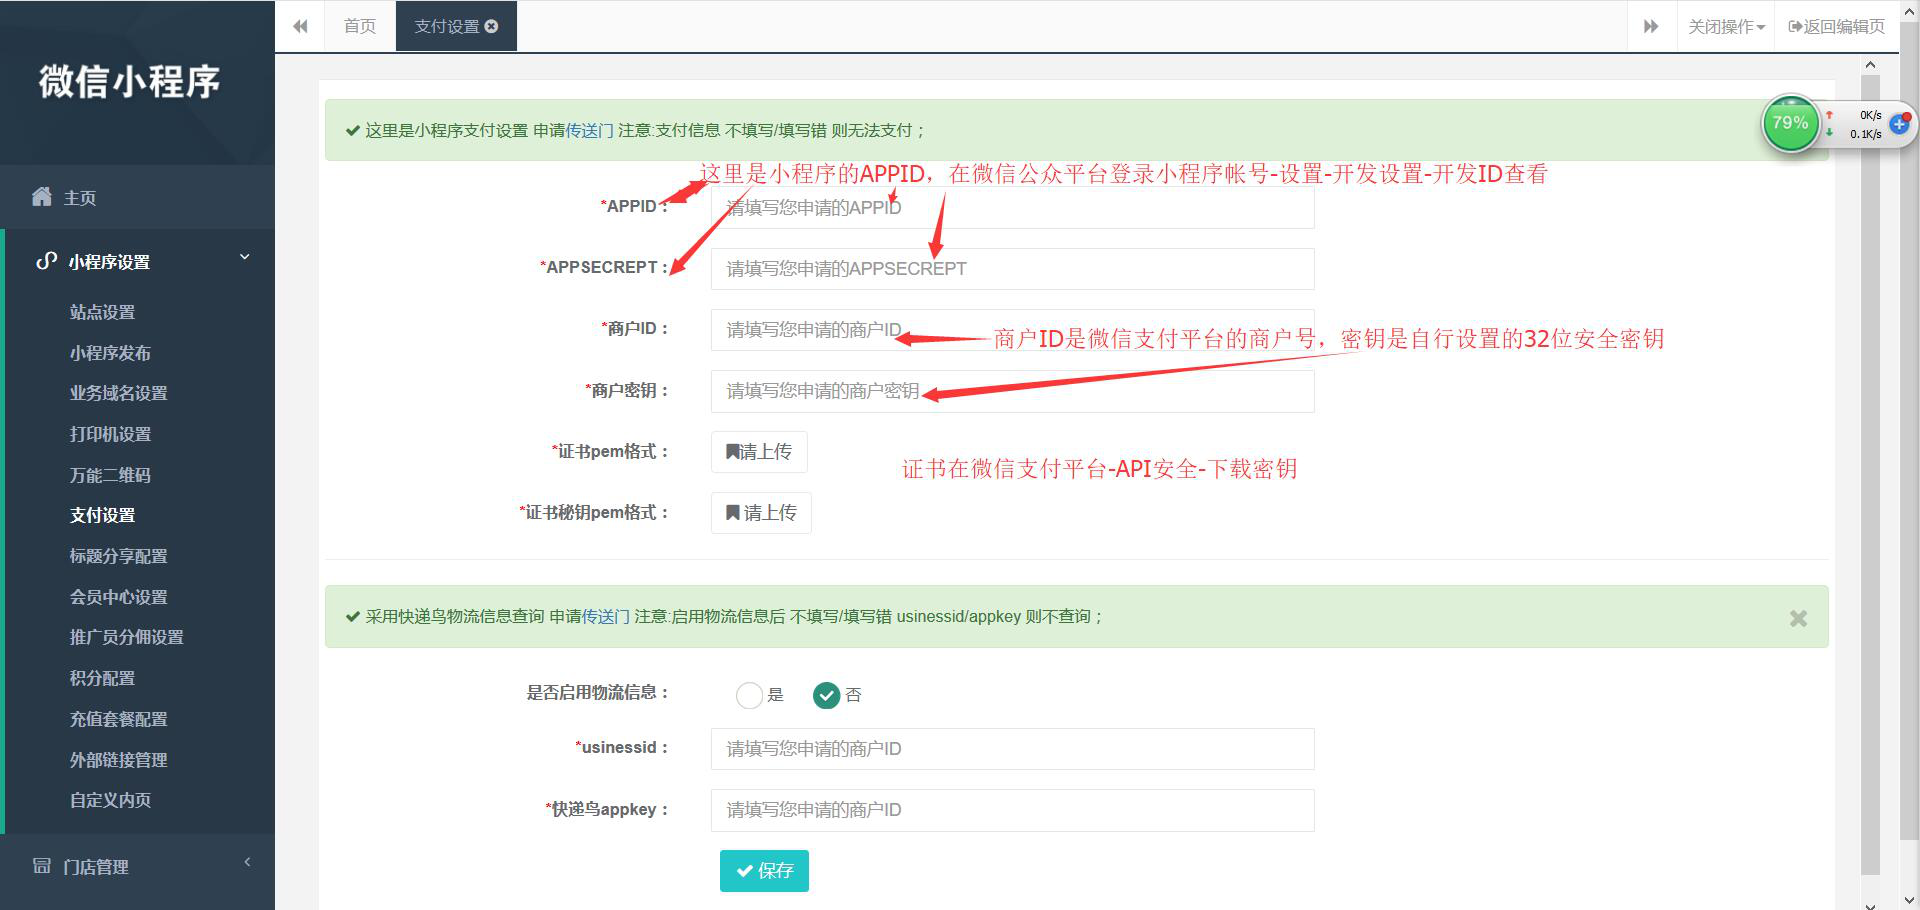Select 否 radio for 启用物流信息
The width and height of the screenshot is (1920, 910).
pos(826,695)
